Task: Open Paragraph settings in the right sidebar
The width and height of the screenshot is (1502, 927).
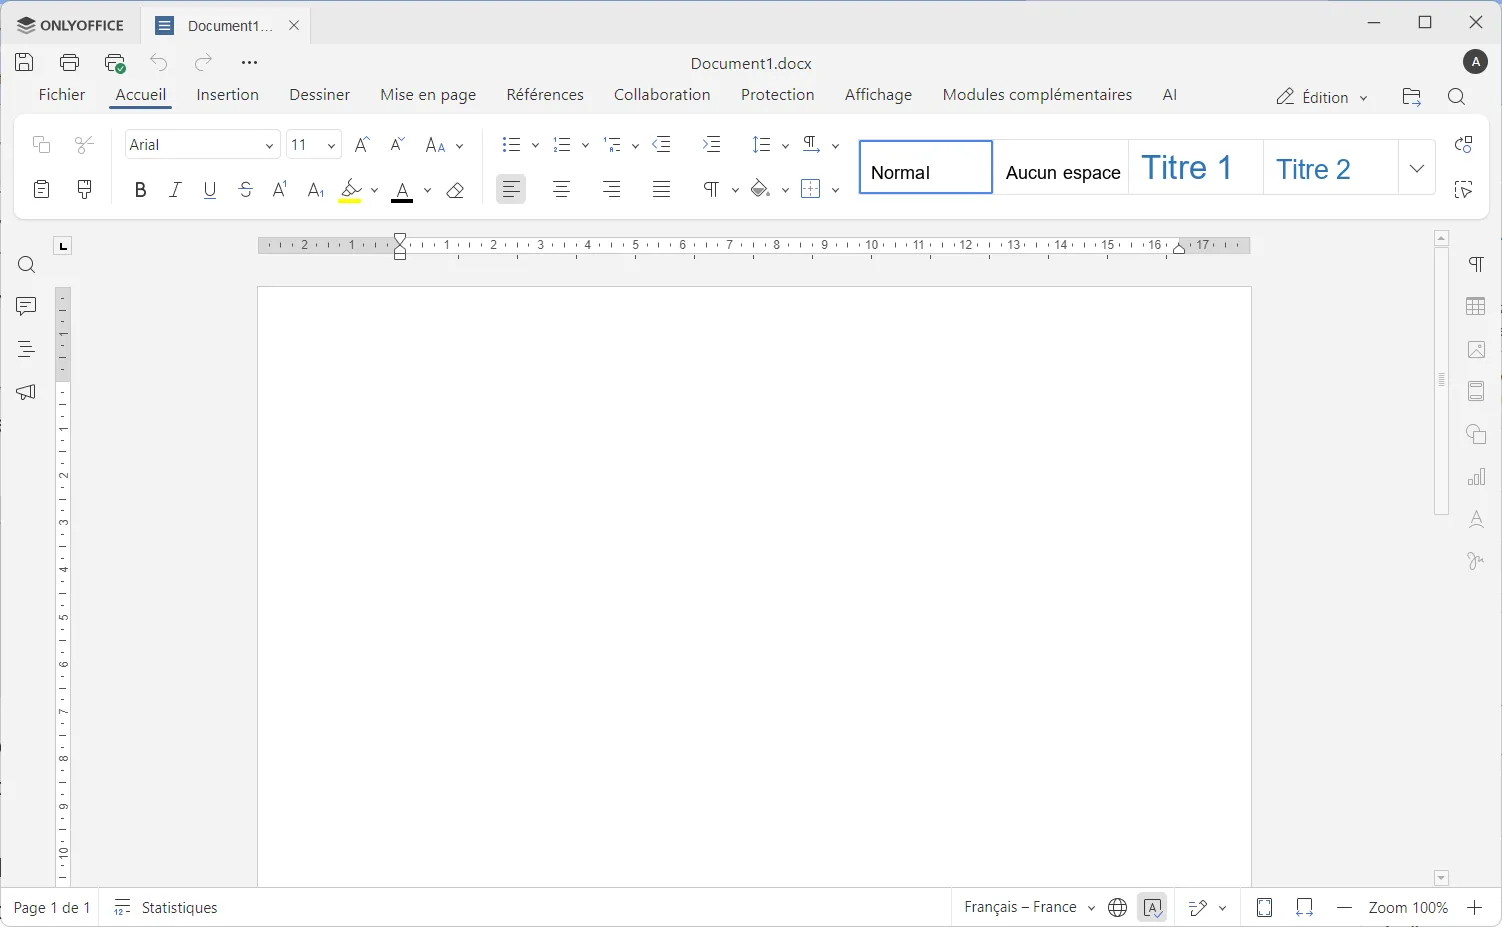Action: pos(1476,264)
